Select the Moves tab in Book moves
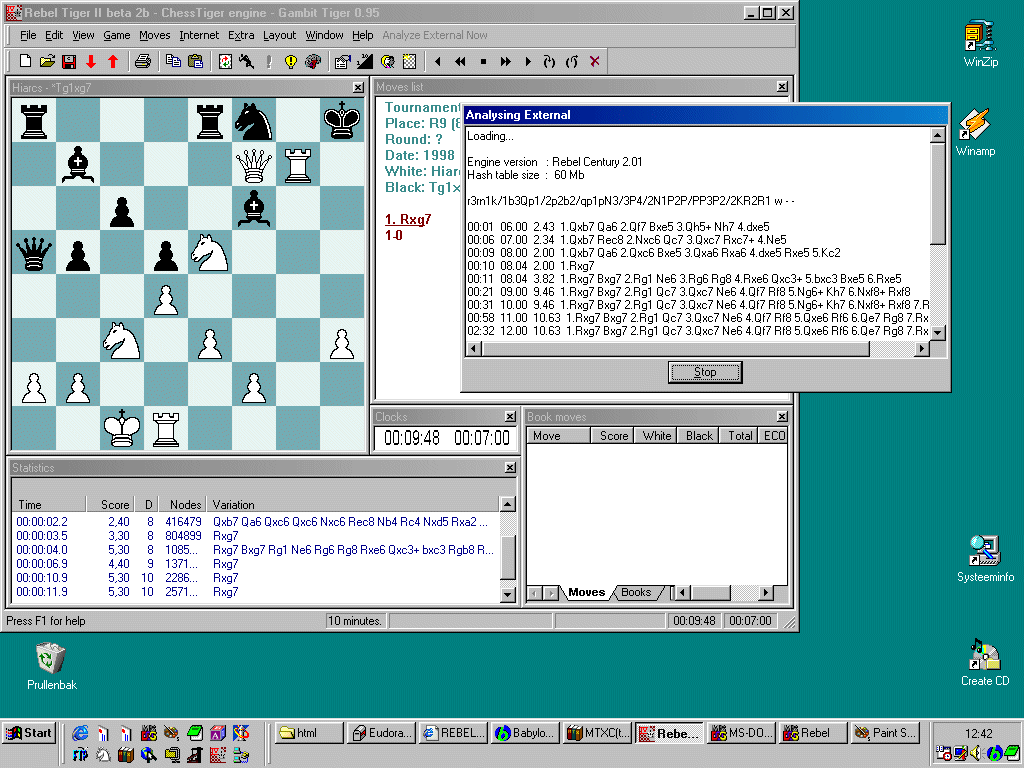This screenshot has width=1024, height=768. pos(586,592)
